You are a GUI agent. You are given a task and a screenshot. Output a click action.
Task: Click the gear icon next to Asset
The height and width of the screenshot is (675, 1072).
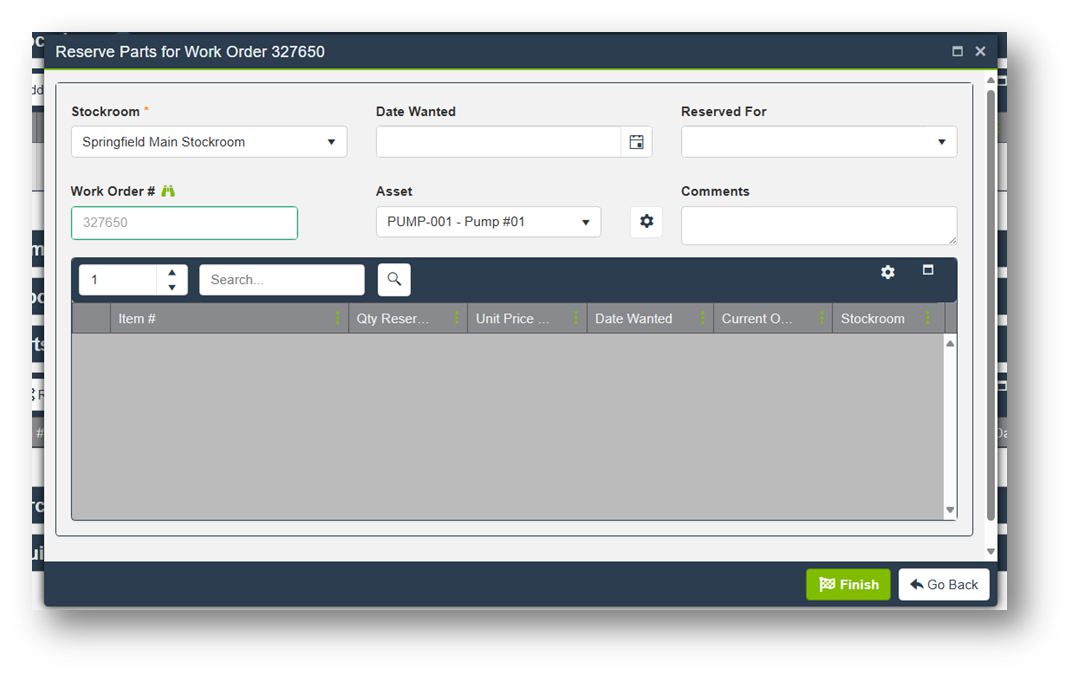[646, 222]
